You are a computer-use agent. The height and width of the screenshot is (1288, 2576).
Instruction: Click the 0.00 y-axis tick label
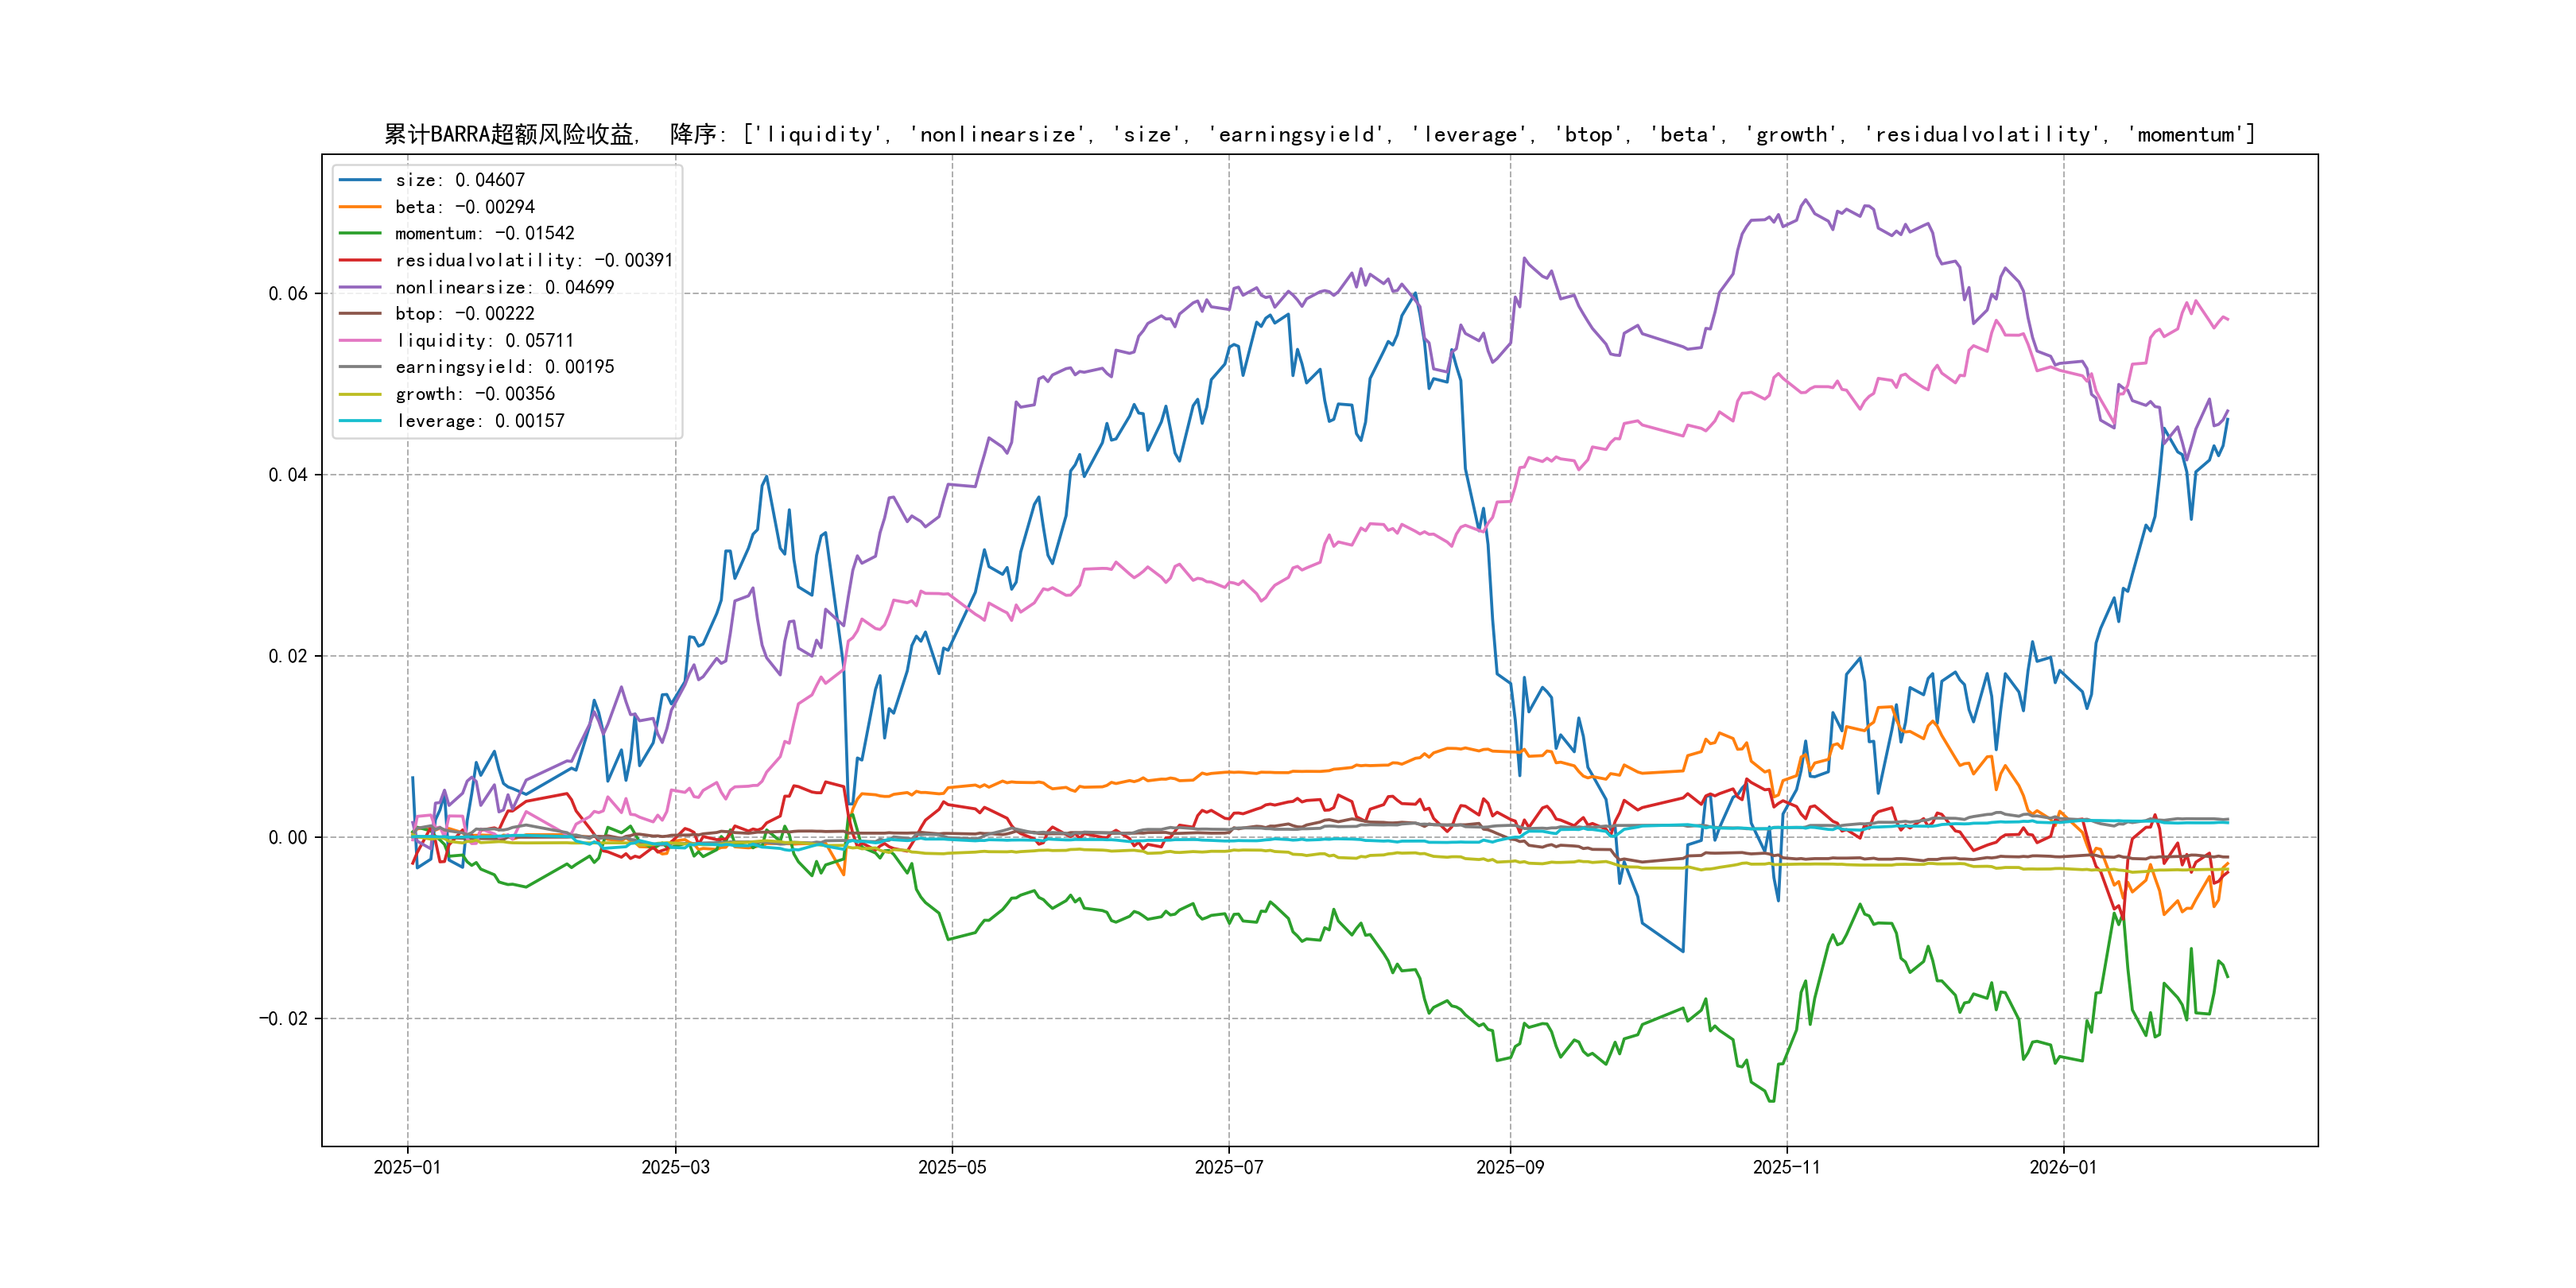tap(288, 838)
